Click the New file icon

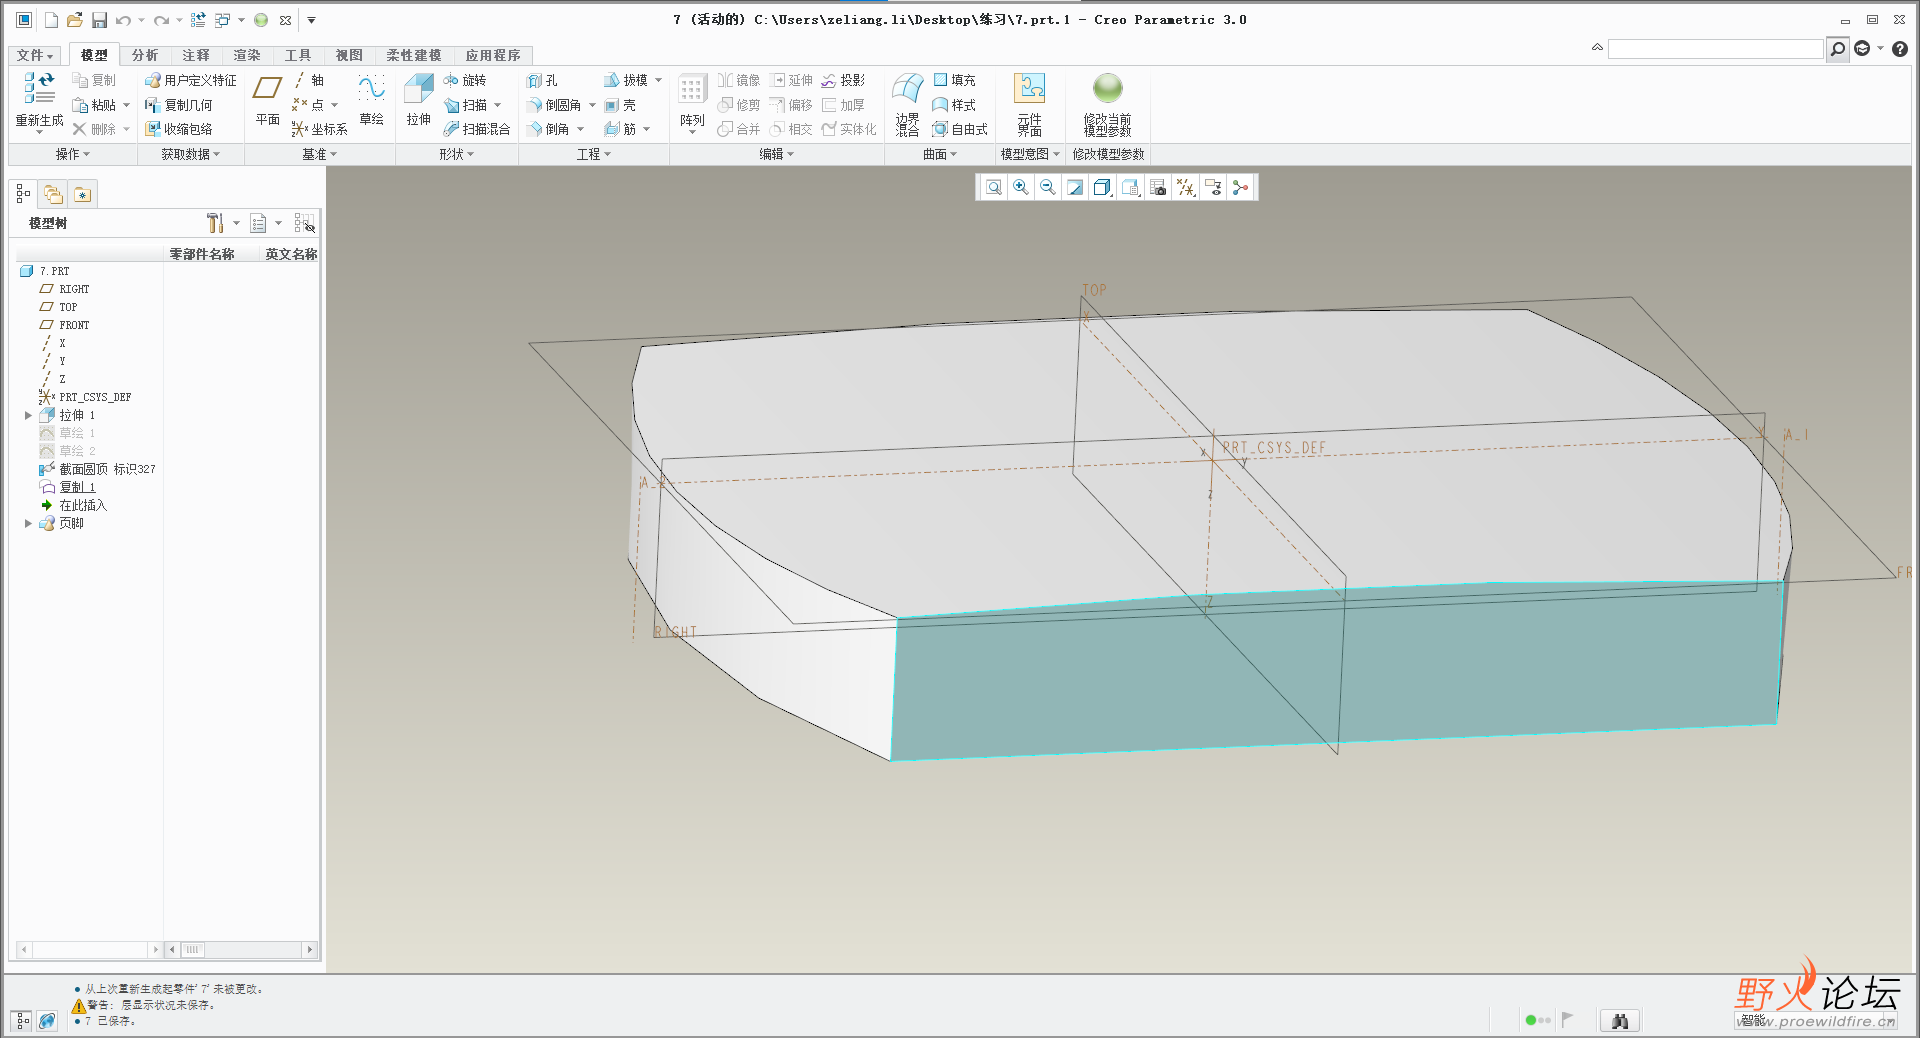(50, 20)
